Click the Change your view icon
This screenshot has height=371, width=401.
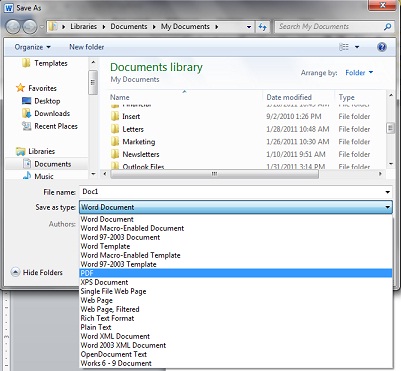click(x=344, y=47)
